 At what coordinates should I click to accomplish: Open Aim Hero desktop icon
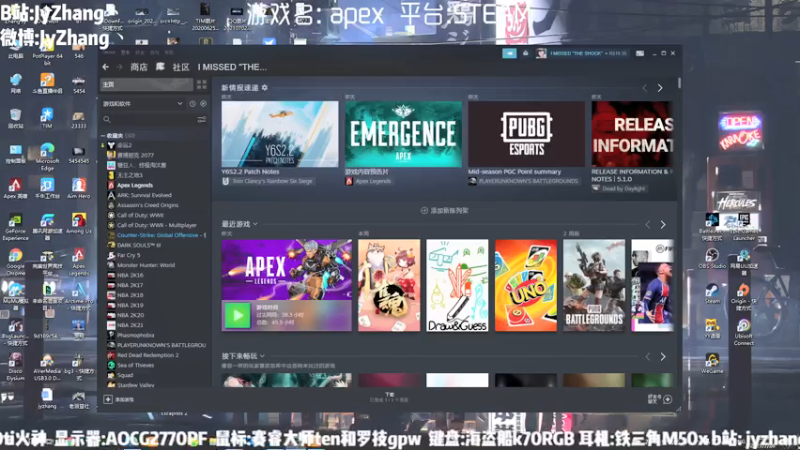pyautogui.click(x=79, y=188)
